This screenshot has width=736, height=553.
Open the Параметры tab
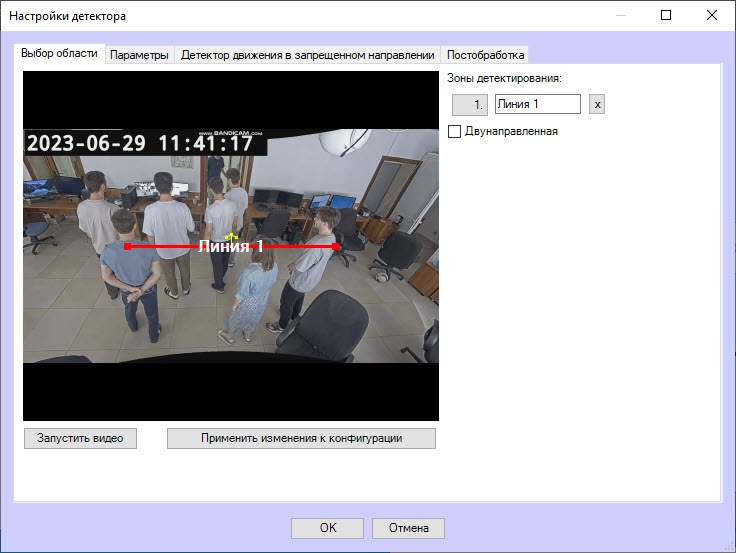click(139, 54)
